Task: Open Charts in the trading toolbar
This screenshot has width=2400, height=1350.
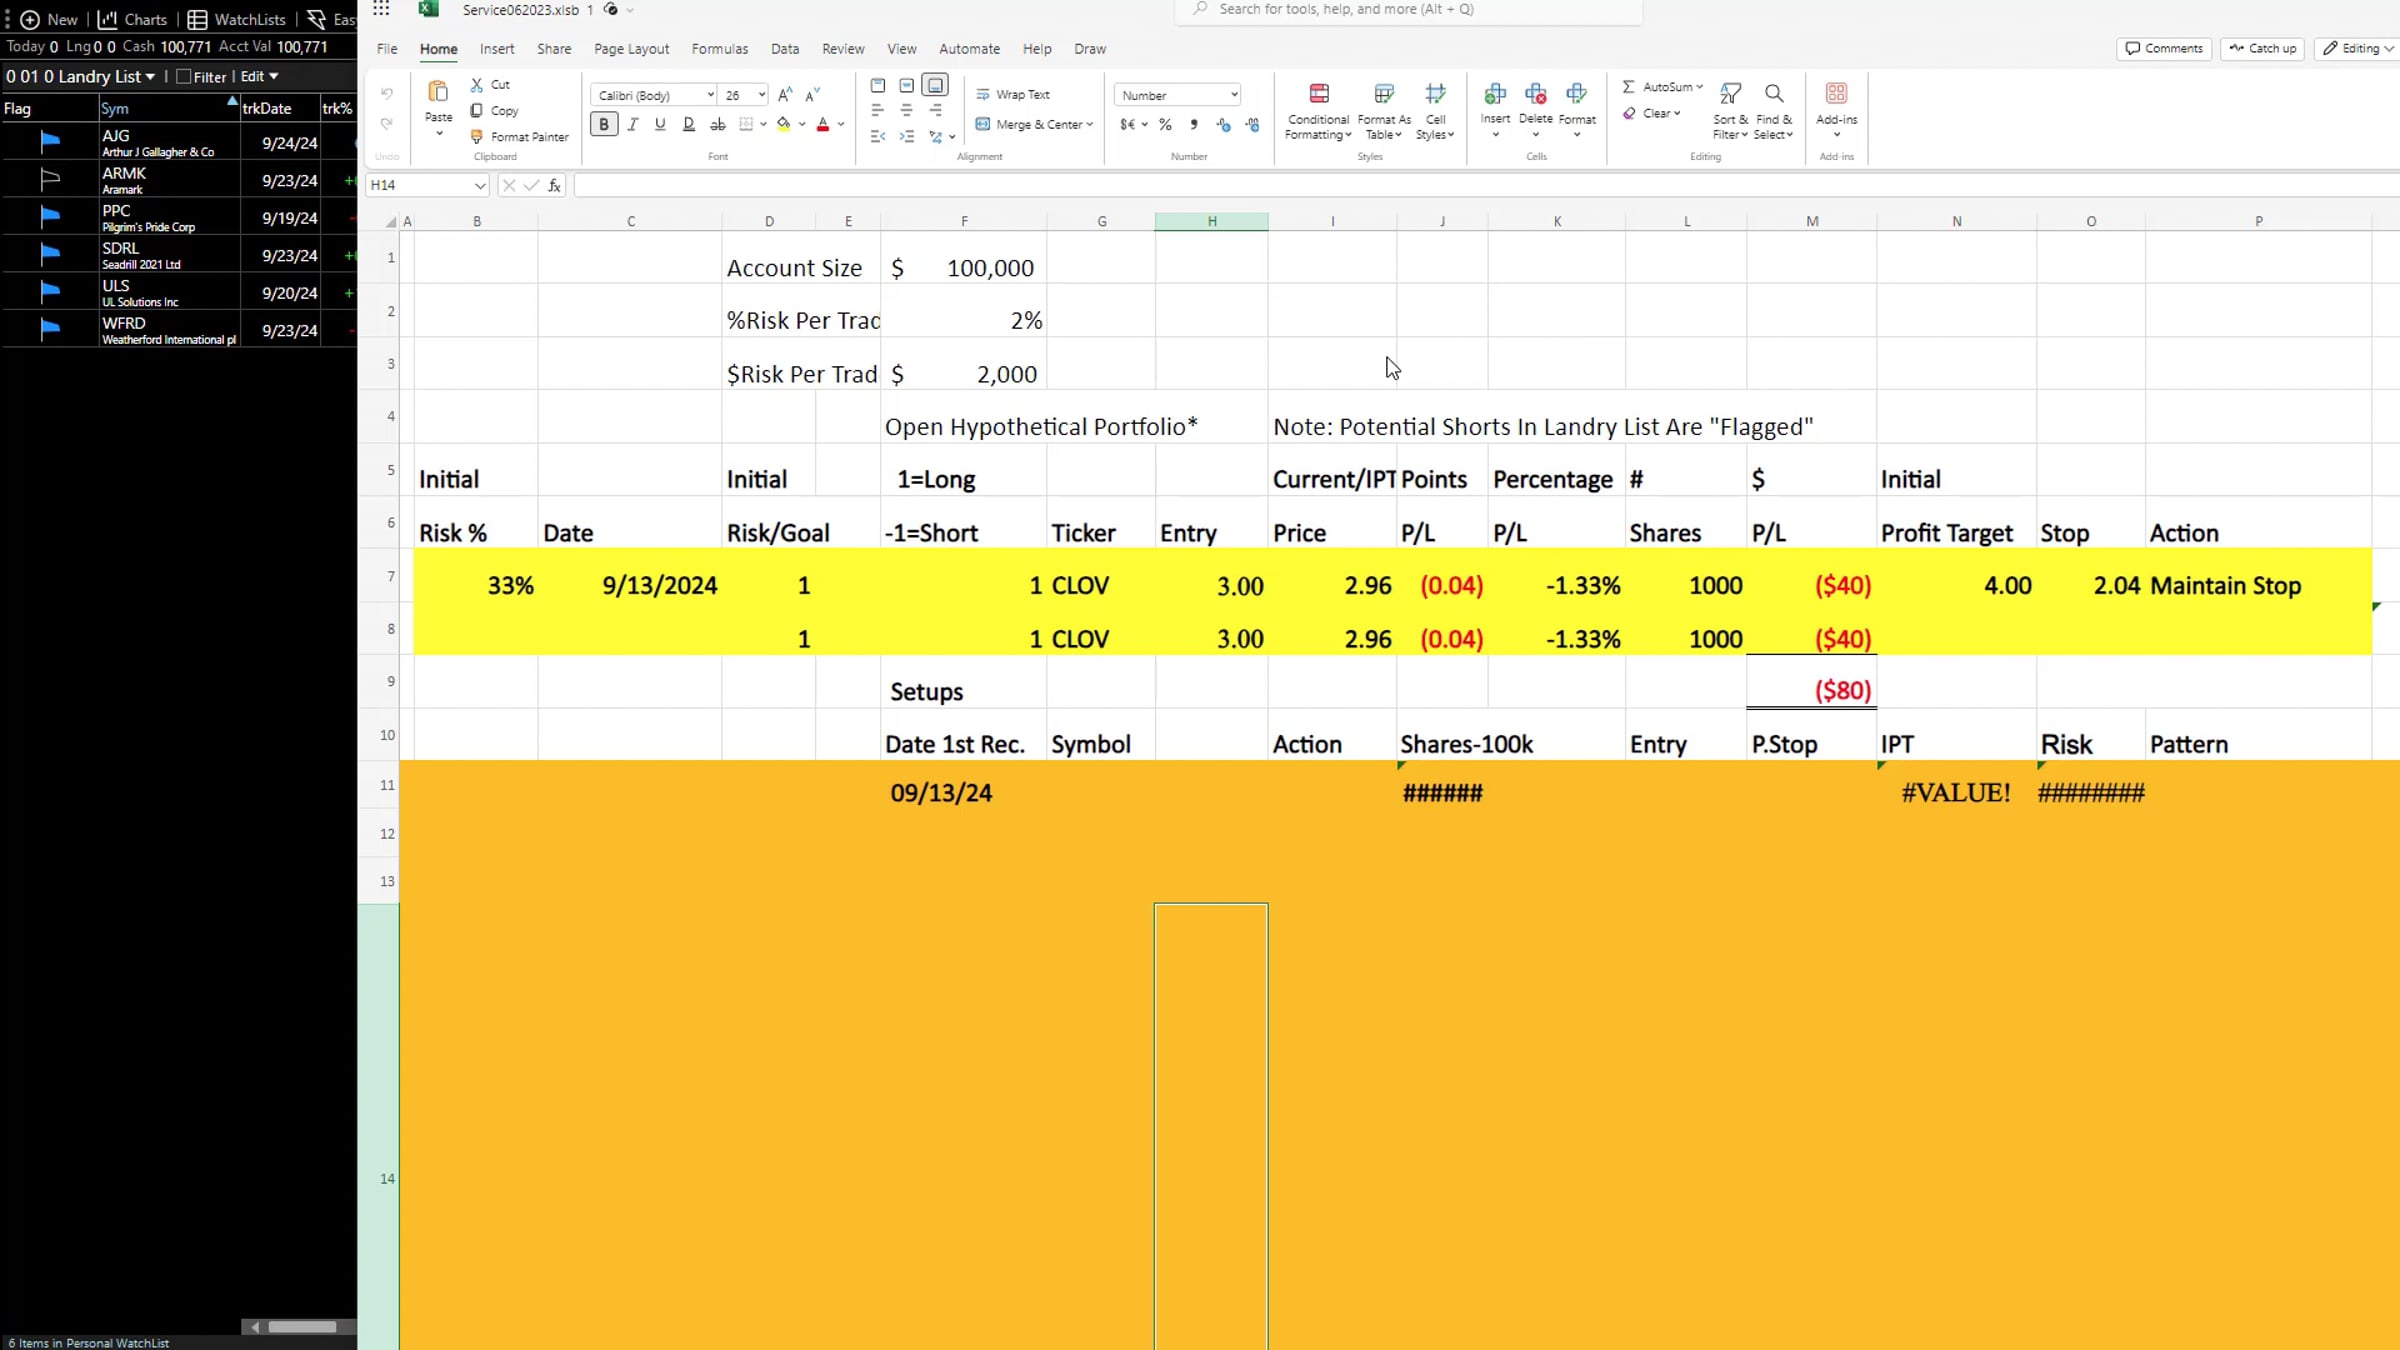Action: coord(133,19)
